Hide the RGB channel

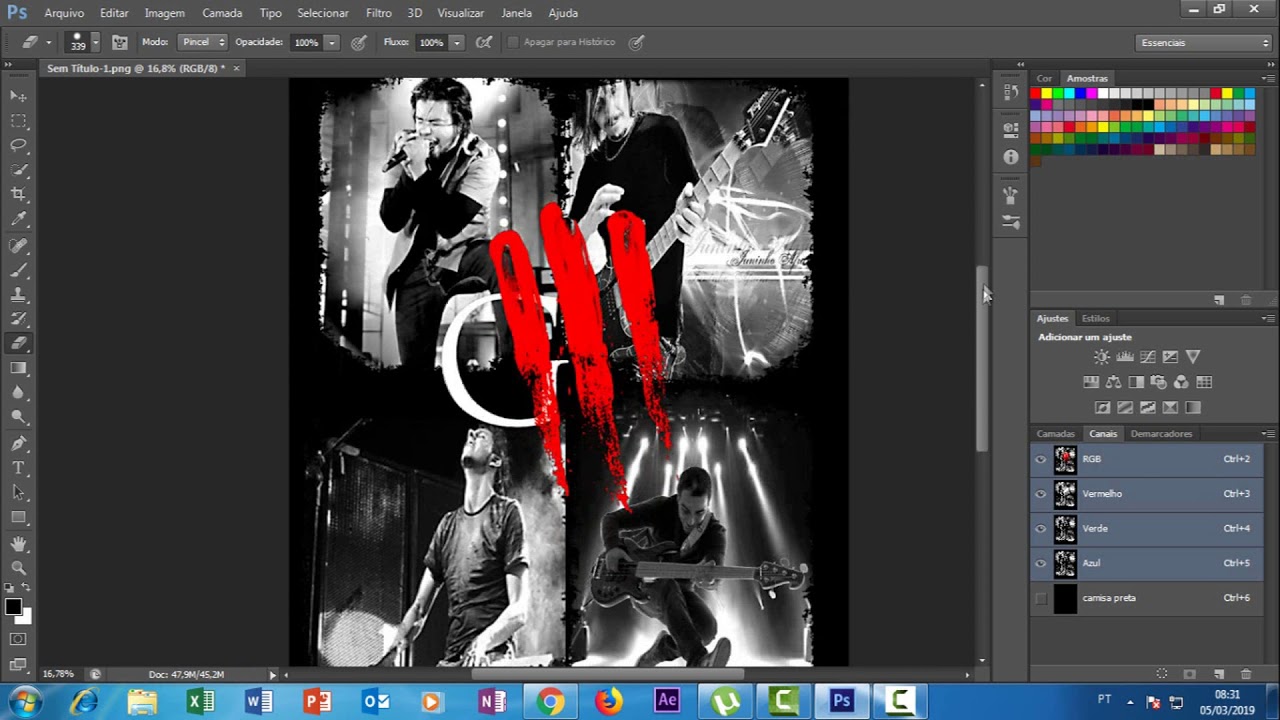pos(1041,459)
